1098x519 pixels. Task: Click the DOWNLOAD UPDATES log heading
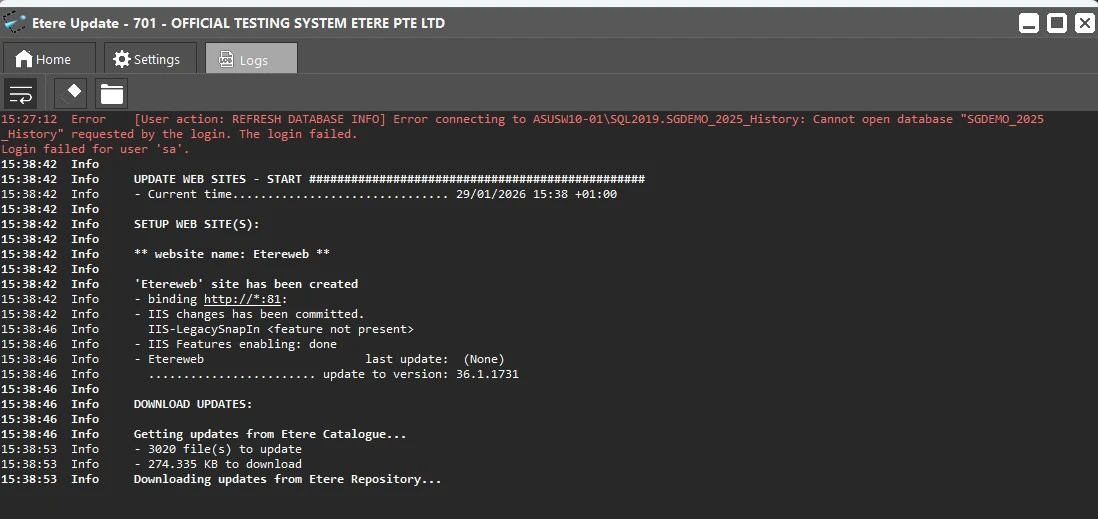[x=193, y=404]
